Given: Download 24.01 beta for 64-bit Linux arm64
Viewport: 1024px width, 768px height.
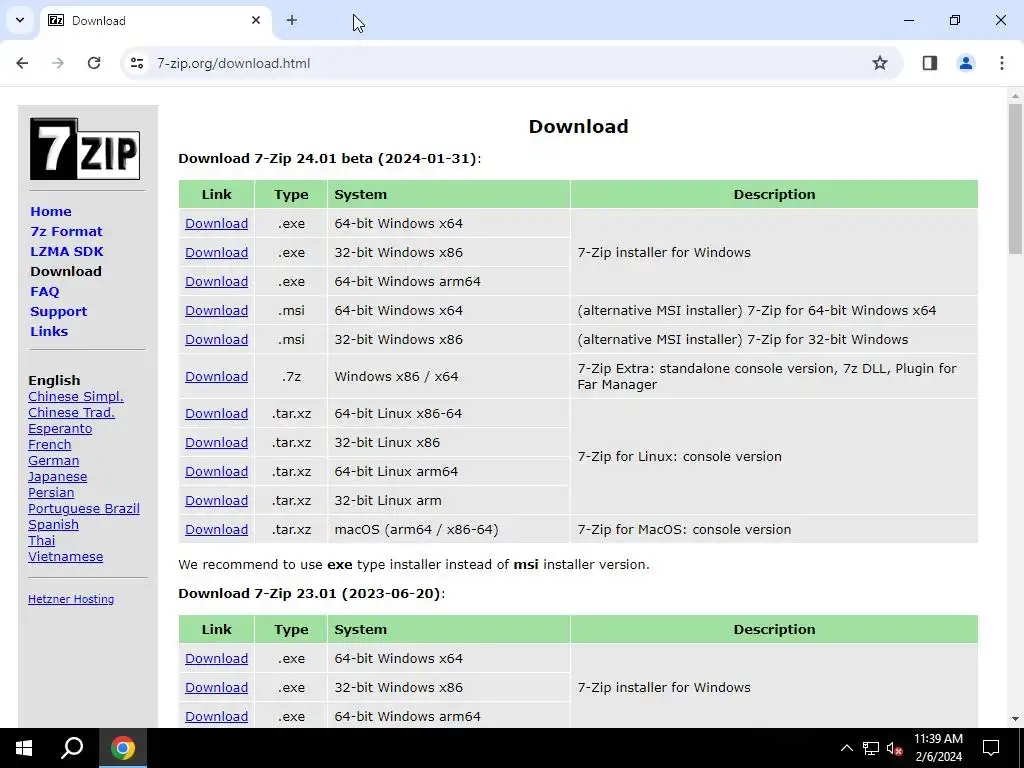Looking at the screenshot, I should 216,472.
